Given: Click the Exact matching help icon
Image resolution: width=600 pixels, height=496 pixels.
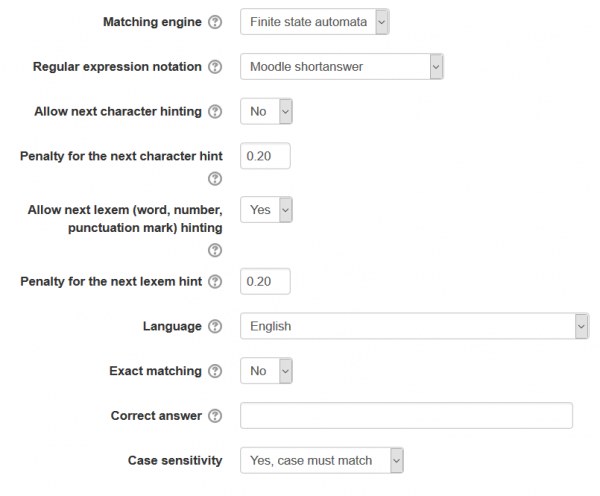Looking at the screenshot, I should click(215, 371).
